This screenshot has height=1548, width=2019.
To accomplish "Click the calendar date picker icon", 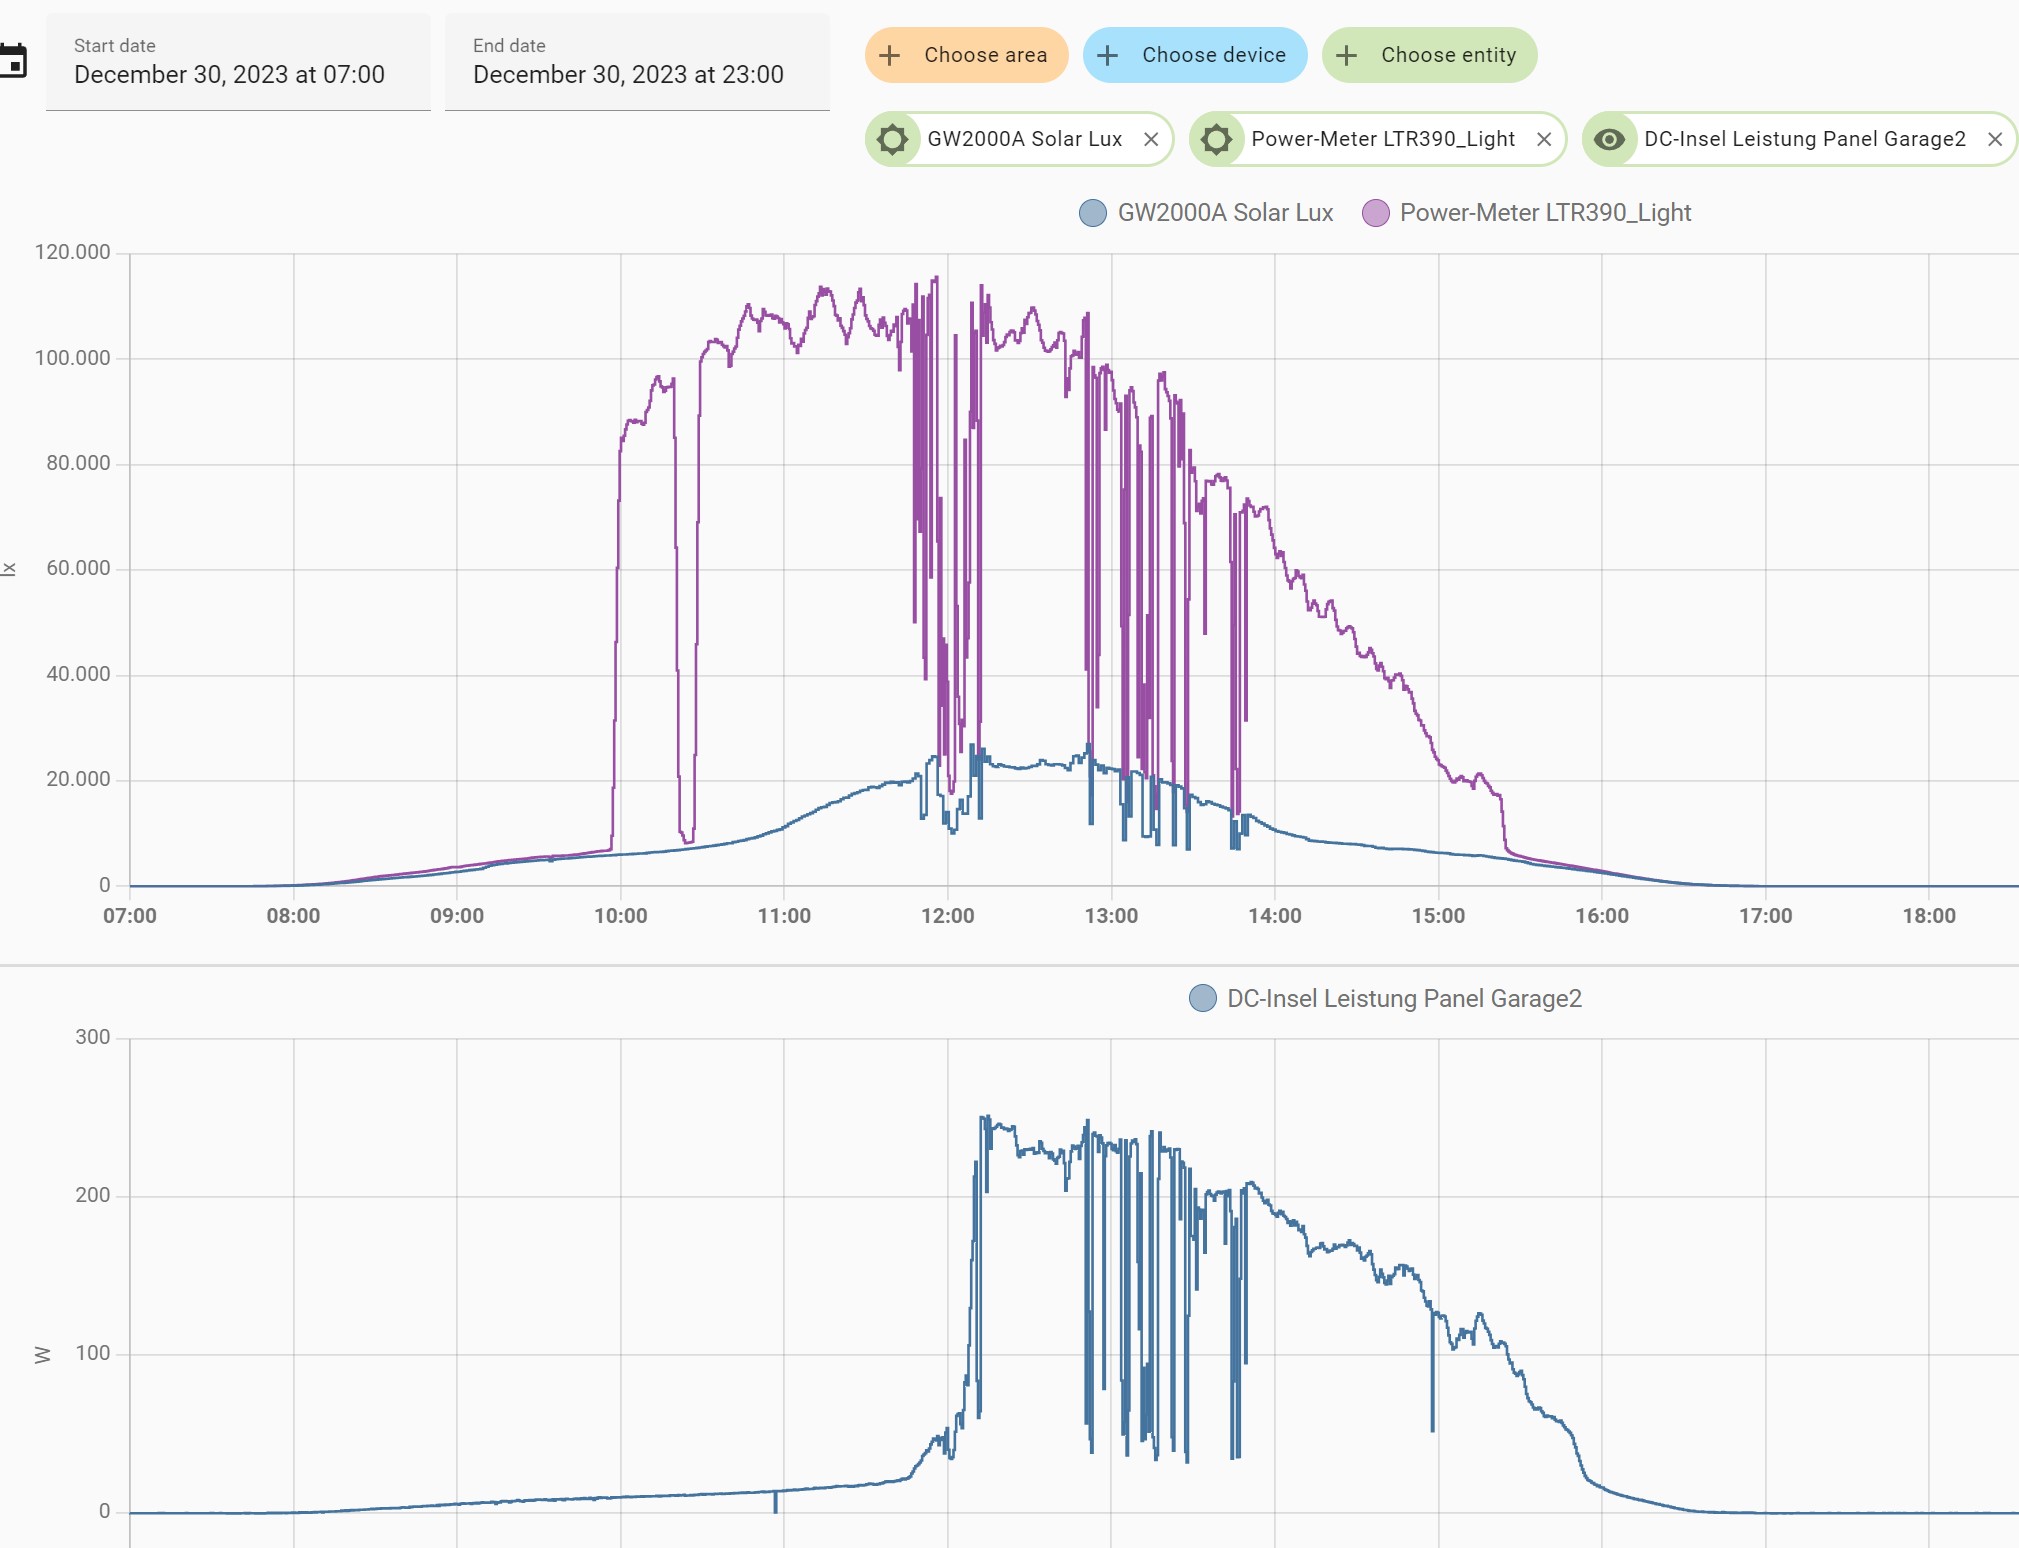I will 13,61.
